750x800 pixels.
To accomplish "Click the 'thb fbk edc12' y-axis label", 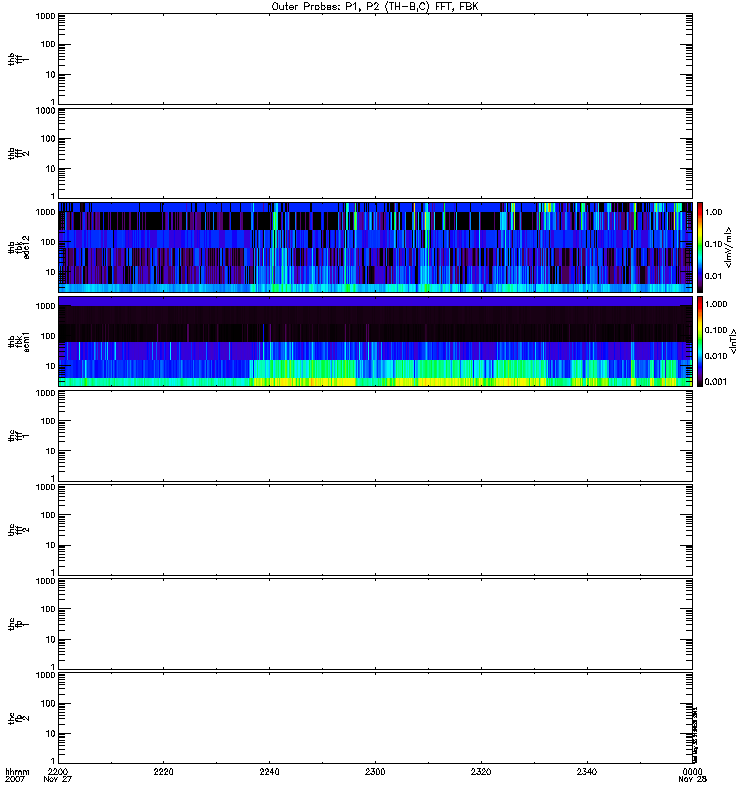I will pyautogui.click(x=14, y=246).
